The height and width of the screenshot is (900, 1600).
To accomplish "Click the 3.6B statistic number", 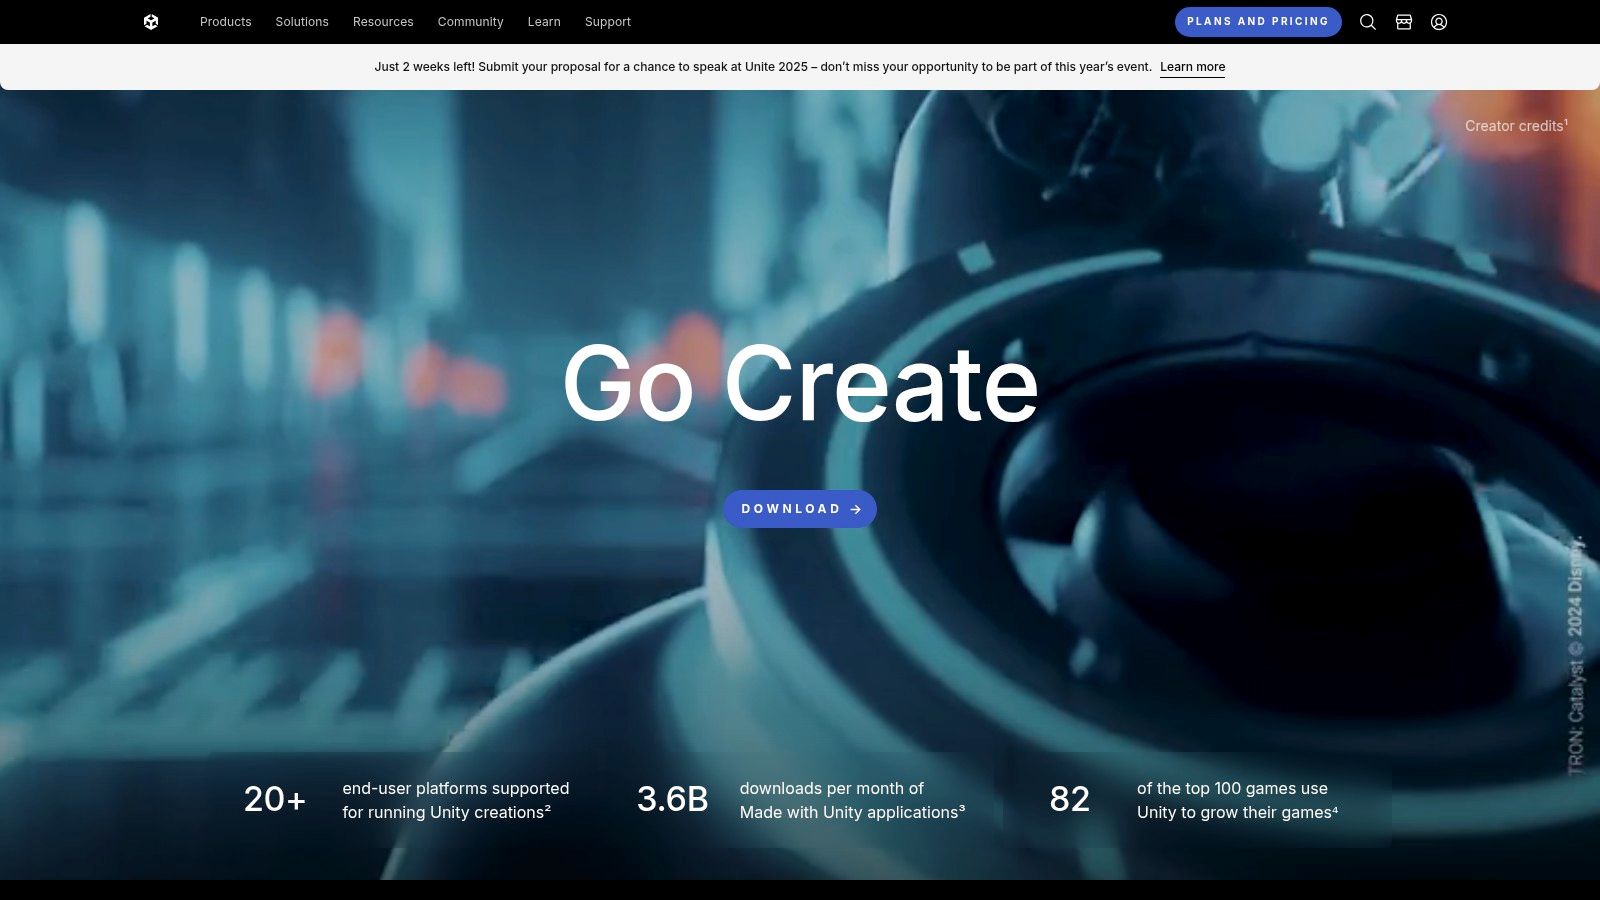I will coord(672,799).
